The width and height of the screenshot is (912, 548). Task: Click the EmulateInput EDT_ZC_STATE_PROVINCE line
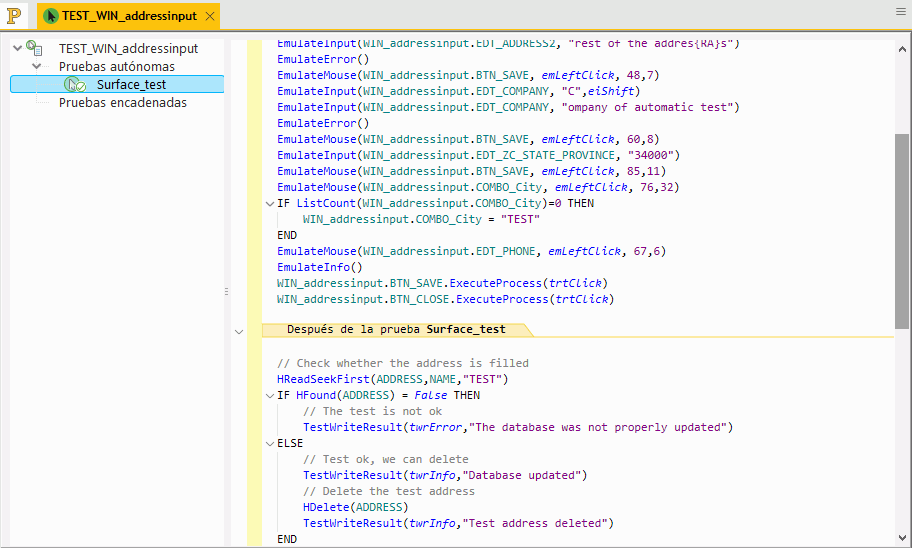pos(478,155)
